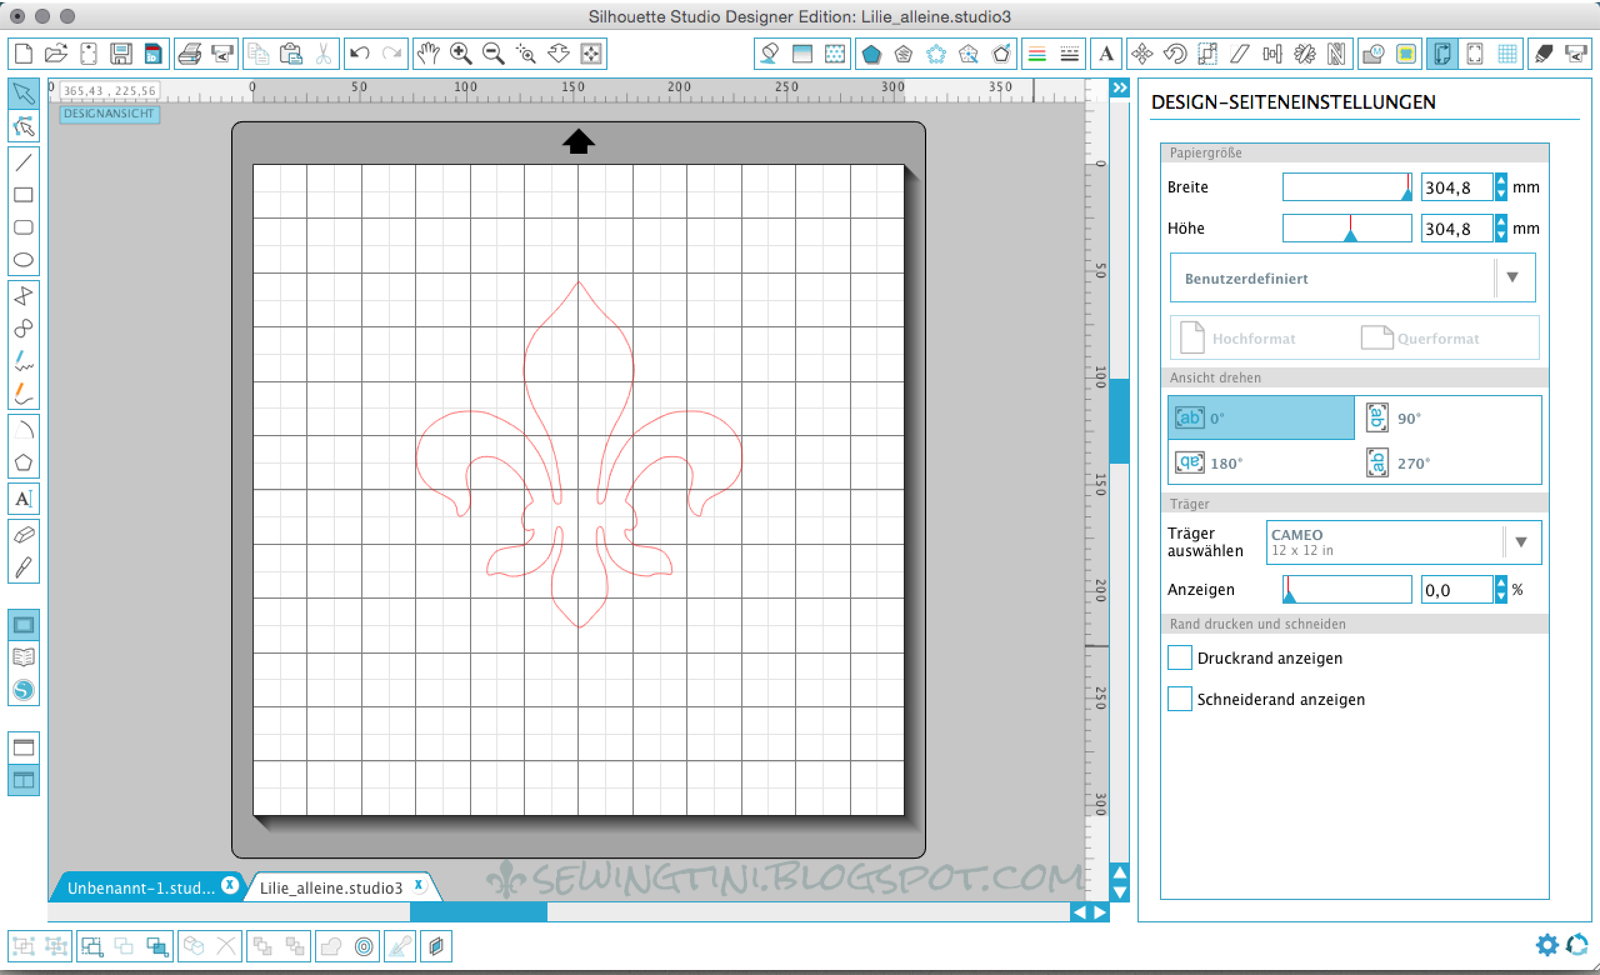Expand the CAMEO Träger auswählen dropdown
Viewport: 1600px width, 975px height.
tap(1522, 542)
